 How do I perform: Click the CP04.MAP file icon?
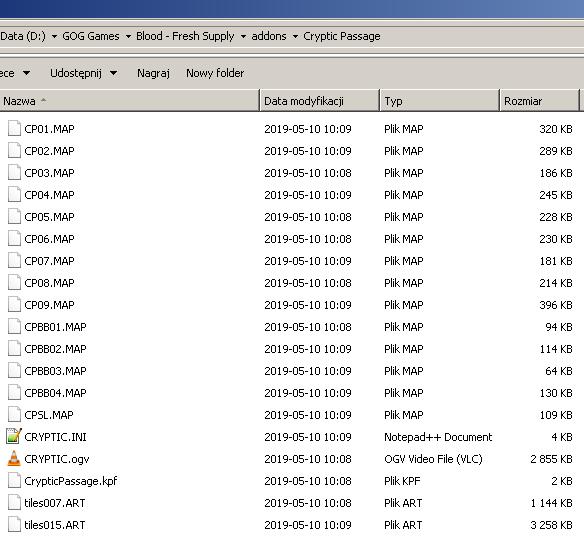14,194
